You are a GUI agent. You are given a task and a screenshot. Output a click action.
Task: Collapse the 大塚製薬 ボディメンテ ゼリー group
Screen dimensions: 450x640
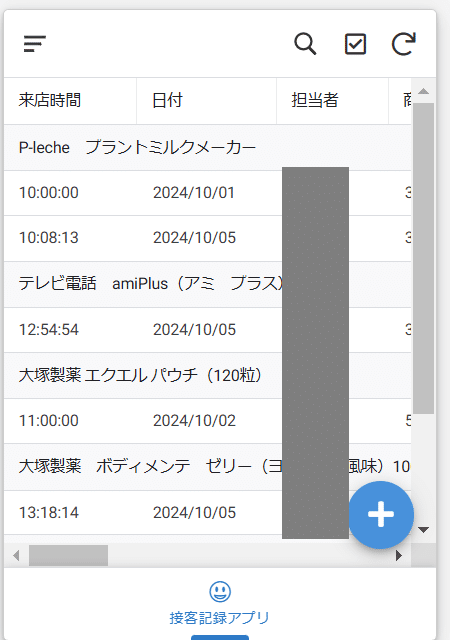coord(207,466)
